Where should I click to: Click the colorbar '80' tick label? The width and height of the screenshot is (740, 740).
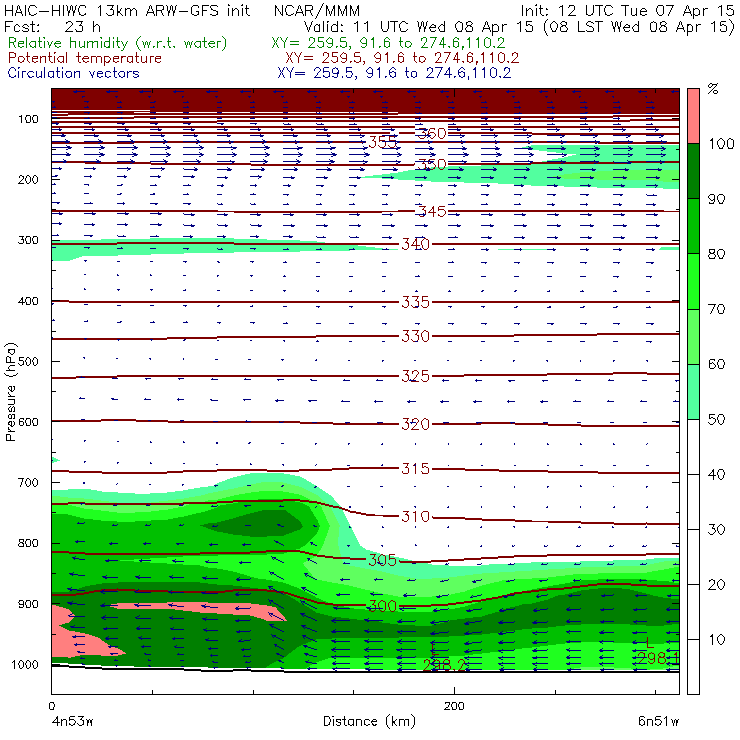point(716,254)
